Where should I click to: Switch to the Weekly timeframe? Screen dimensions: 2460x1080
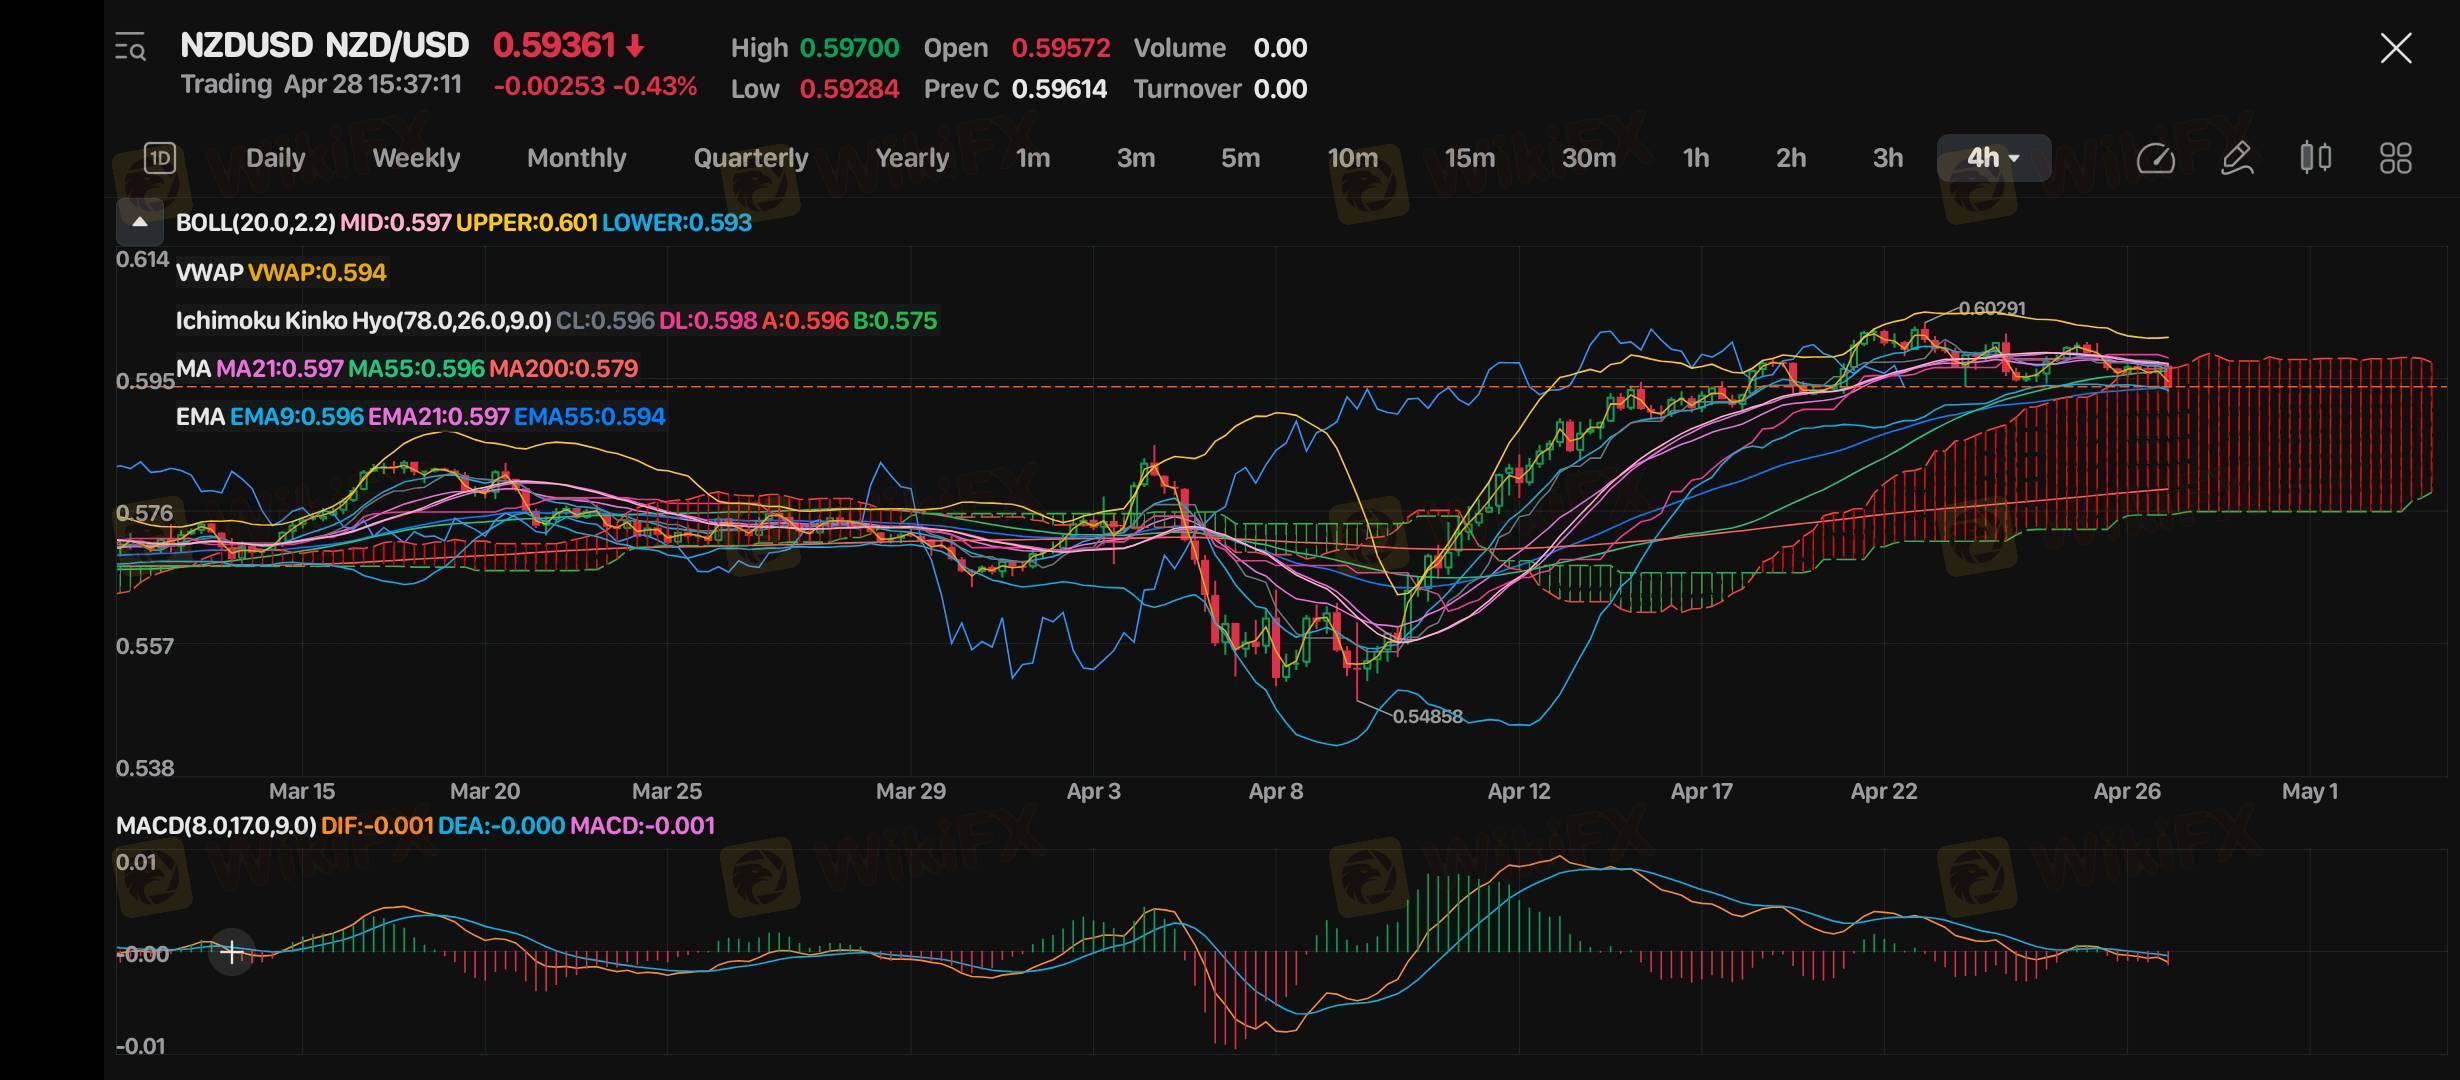coord(416,158)
